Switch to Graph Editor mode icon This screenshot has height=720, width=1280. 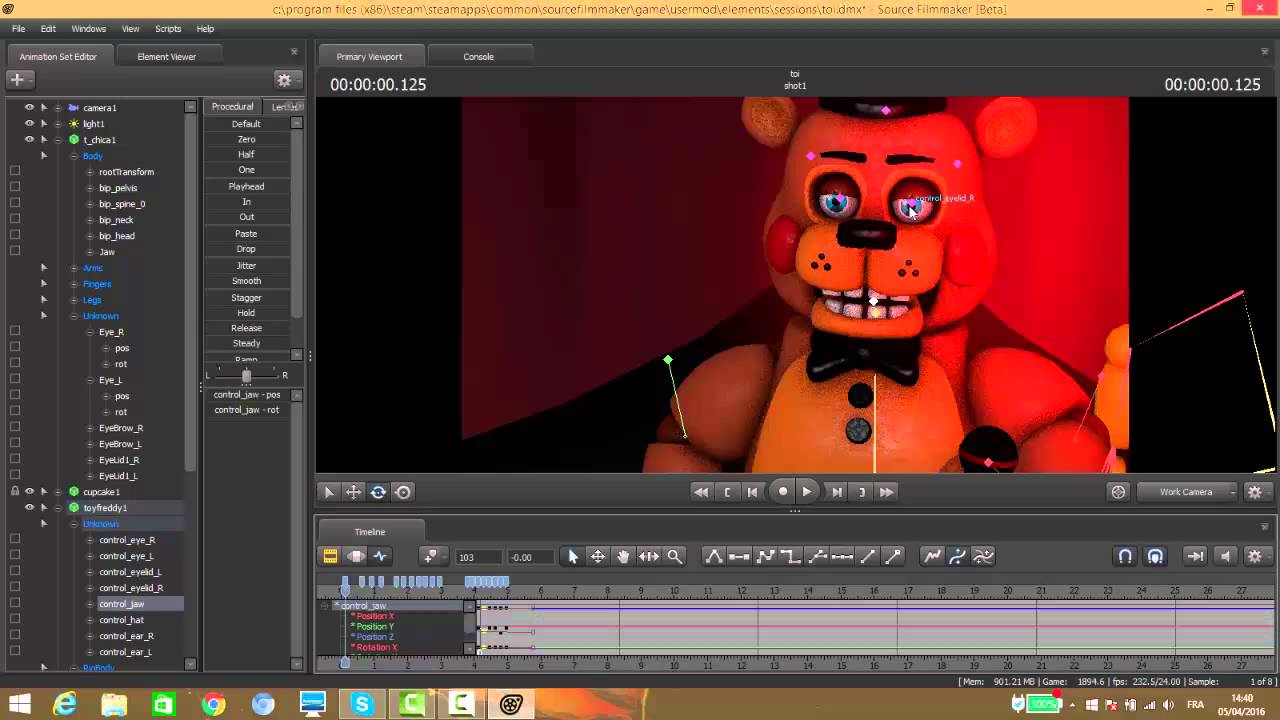click(x=380, y=557)
